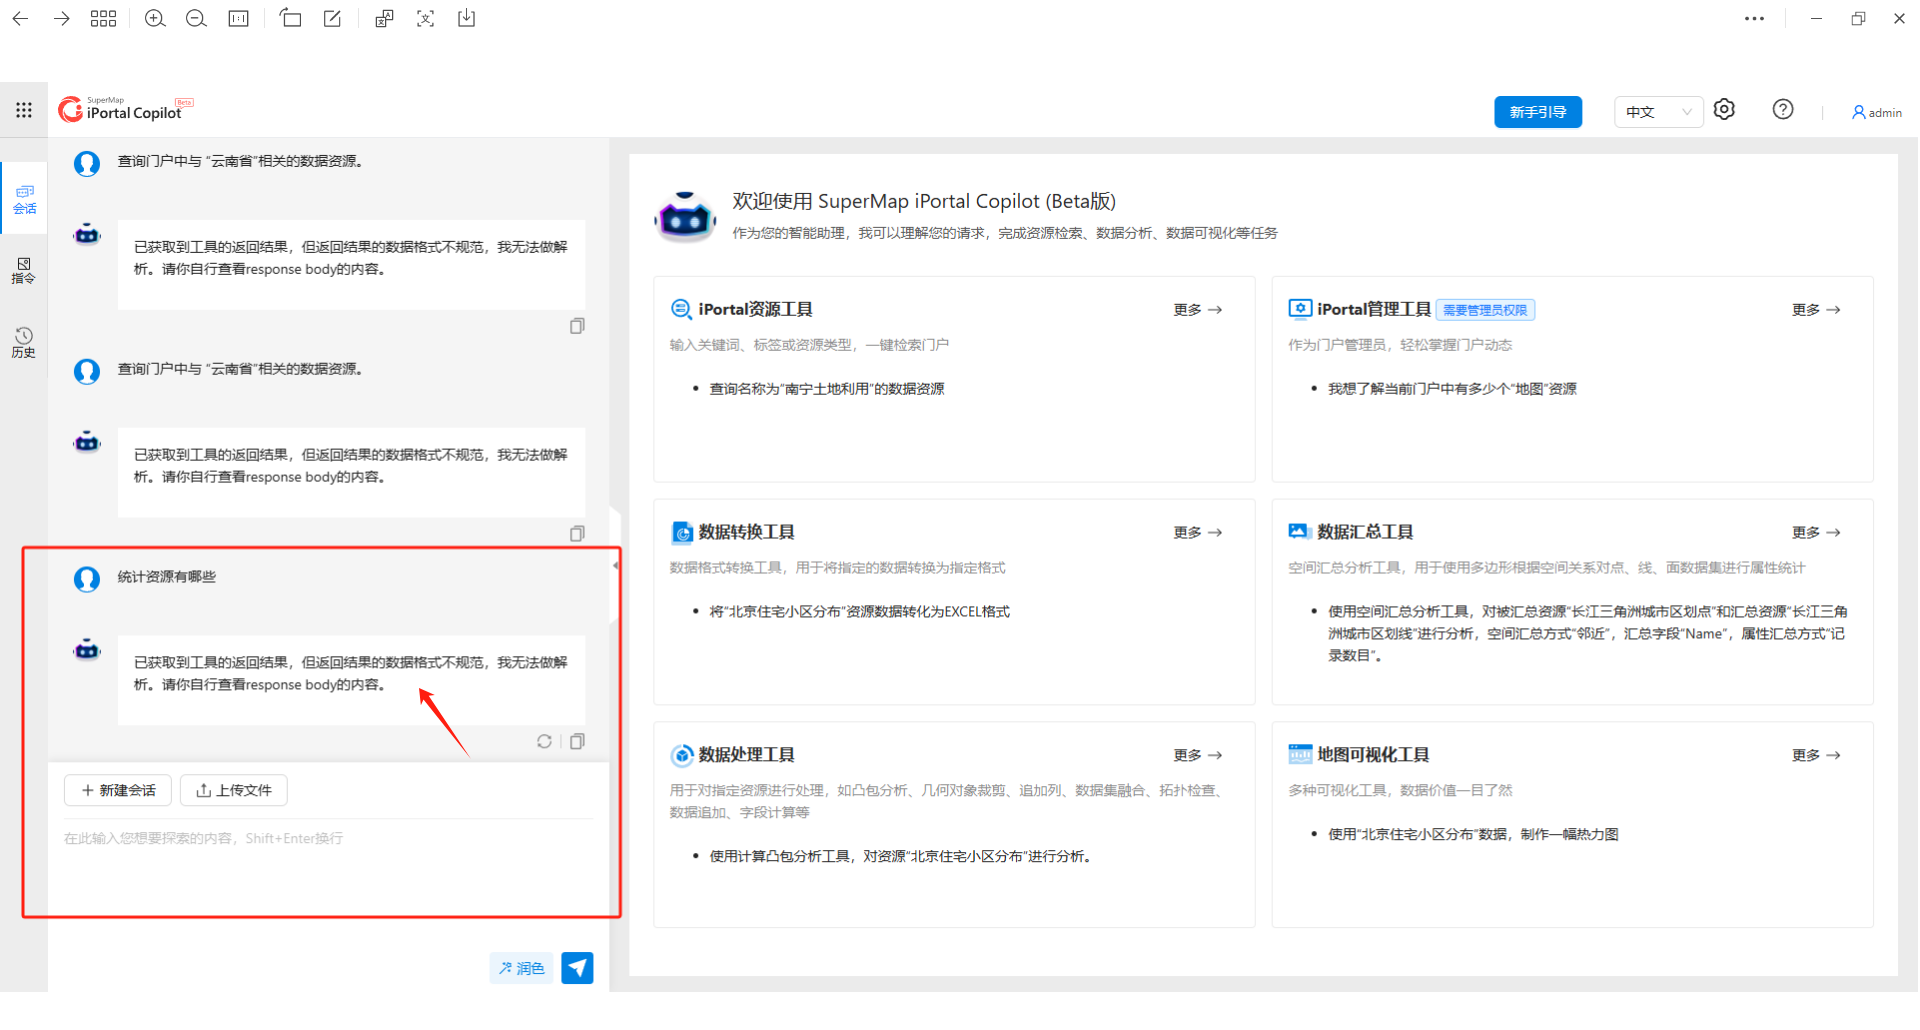Image resolution: width=1920 pixels, height=1030 pixels.
Task: Click the download icon in top toolbar
Action: tap(466, 19)
